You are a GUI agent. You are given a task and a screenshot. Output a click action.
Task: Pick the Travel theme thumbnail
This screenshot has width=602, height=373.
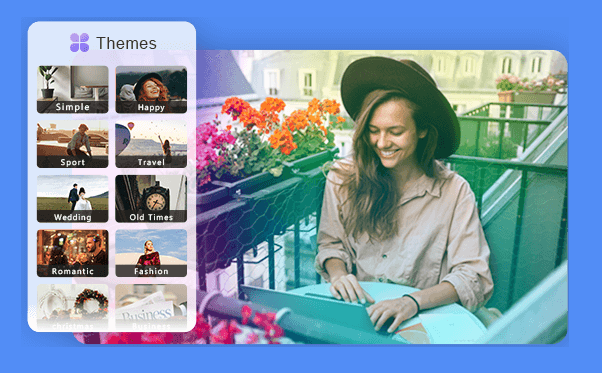pyautogui.click(x=151, y=144)
